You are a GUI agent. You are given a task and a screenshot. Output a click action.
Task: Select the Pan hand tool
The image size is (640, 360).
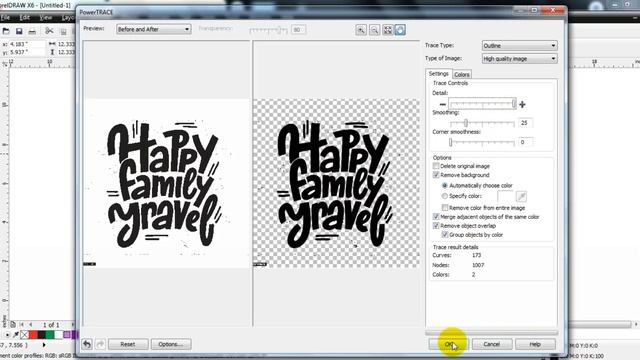400,30
